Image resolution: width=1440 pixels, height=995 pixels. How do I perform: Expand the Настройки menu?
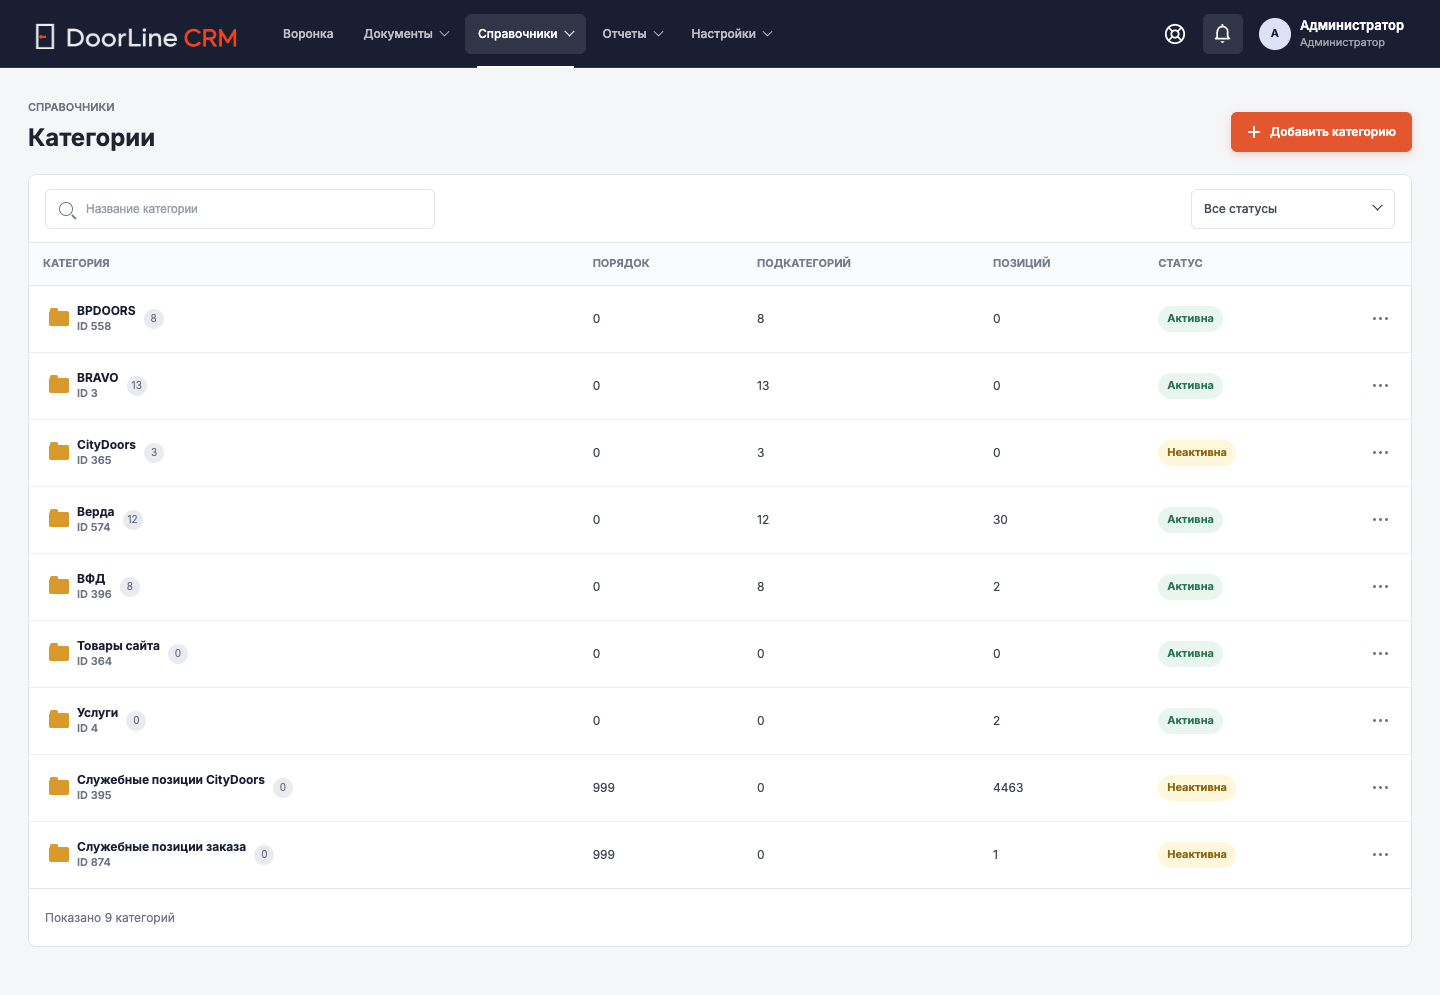(x=731, y=34)
